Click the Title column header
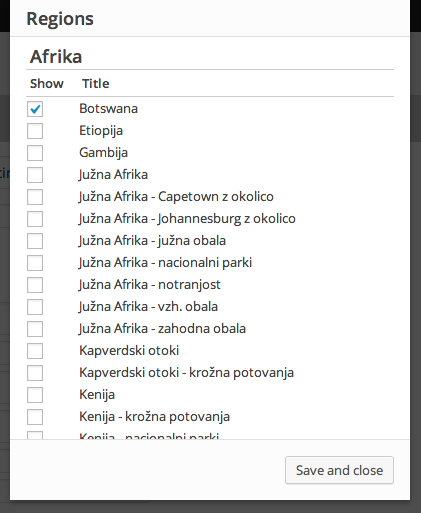This screenshot has height=513, width=421. [96, 84]
